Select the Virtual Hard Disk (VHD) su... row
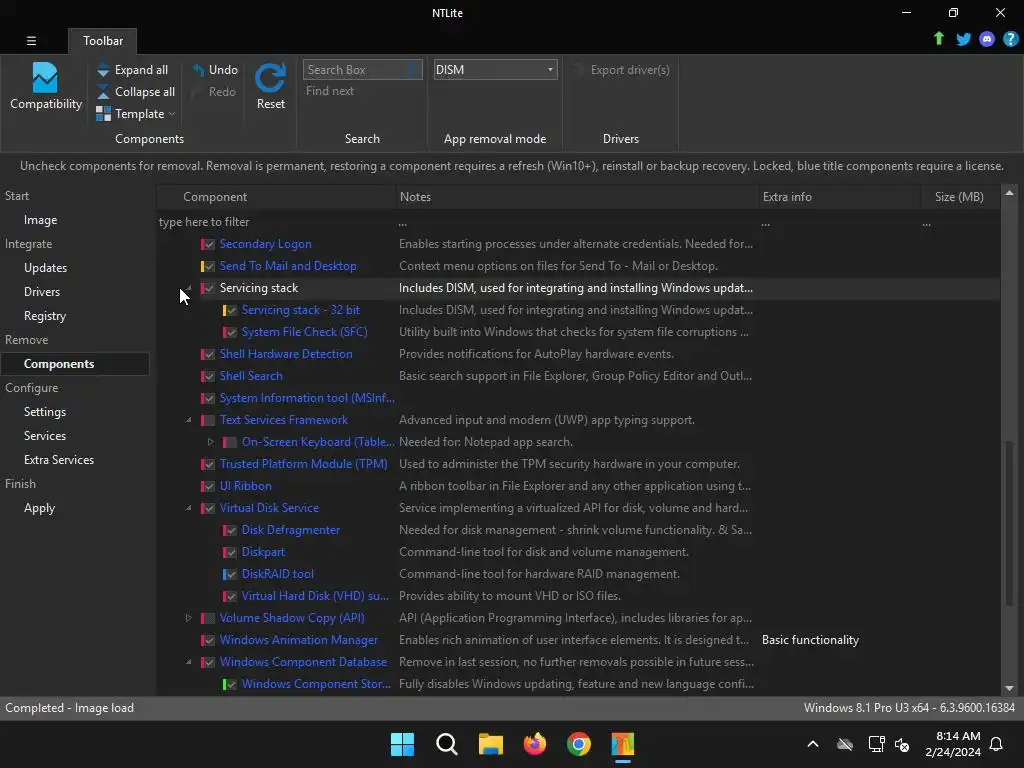Screen dimensions: 1024x768 point(579,596)
